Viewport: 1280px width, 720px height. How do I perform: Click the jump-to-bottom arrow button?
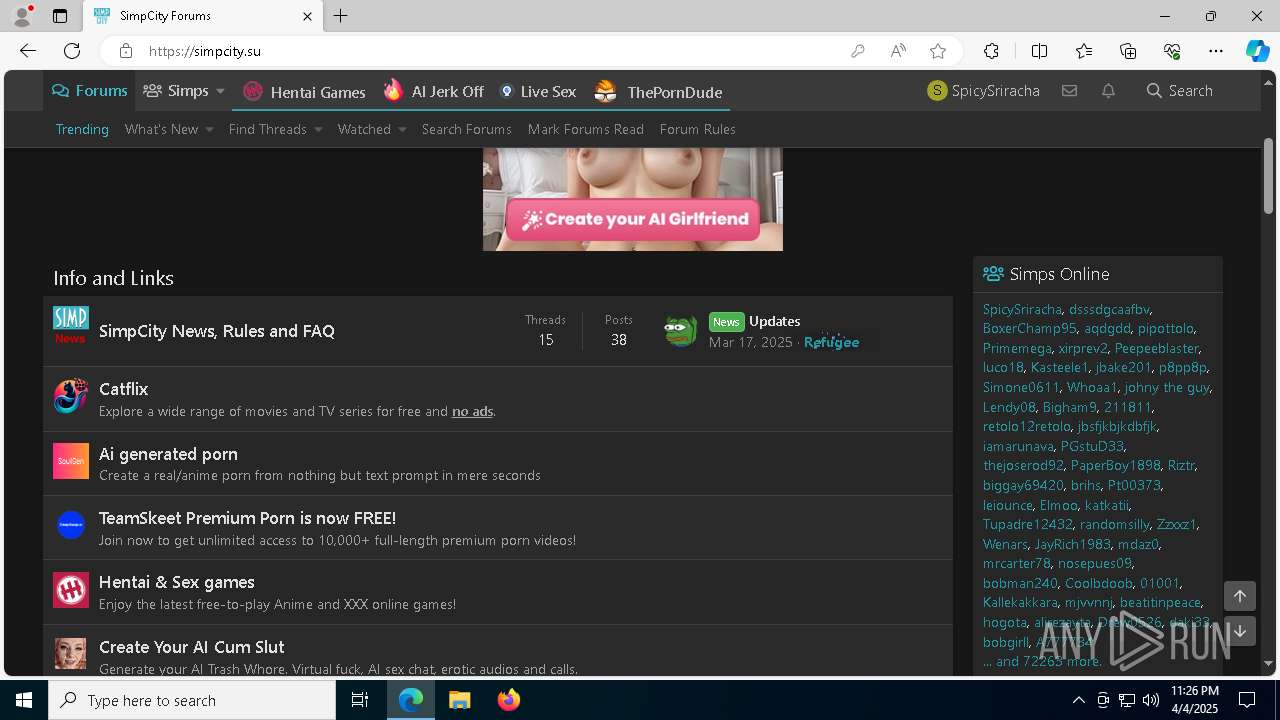[x=1239, y=631]
